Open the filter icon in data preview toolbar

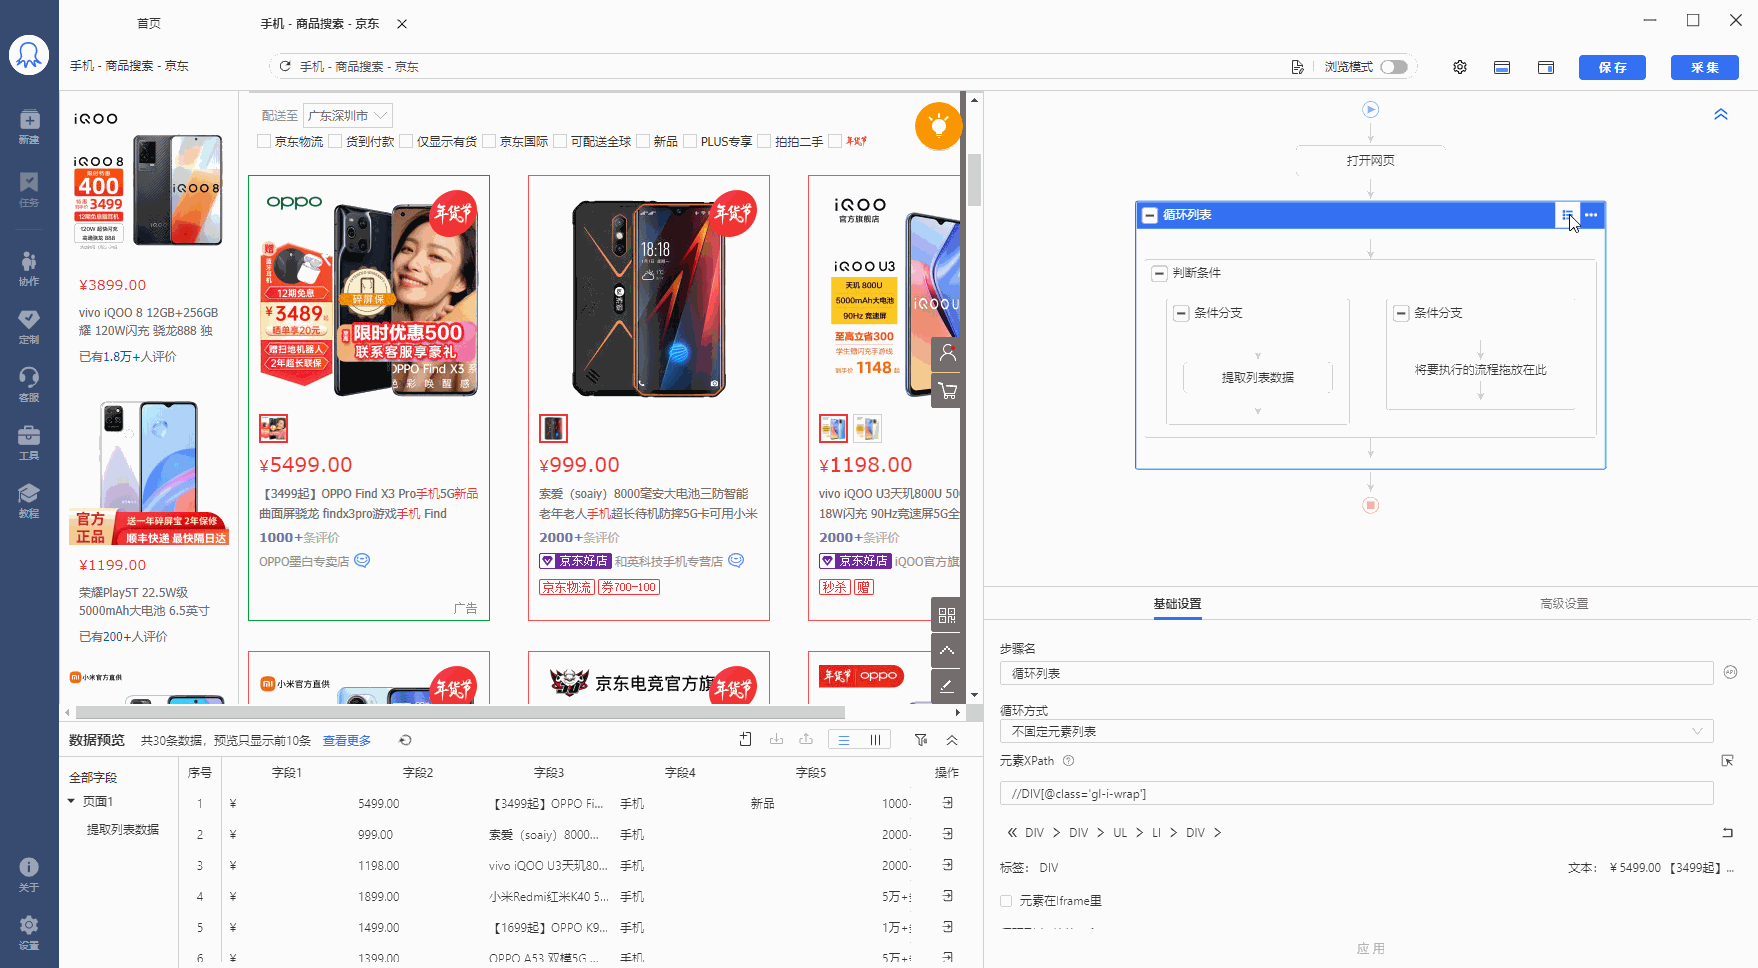[921, 740]
